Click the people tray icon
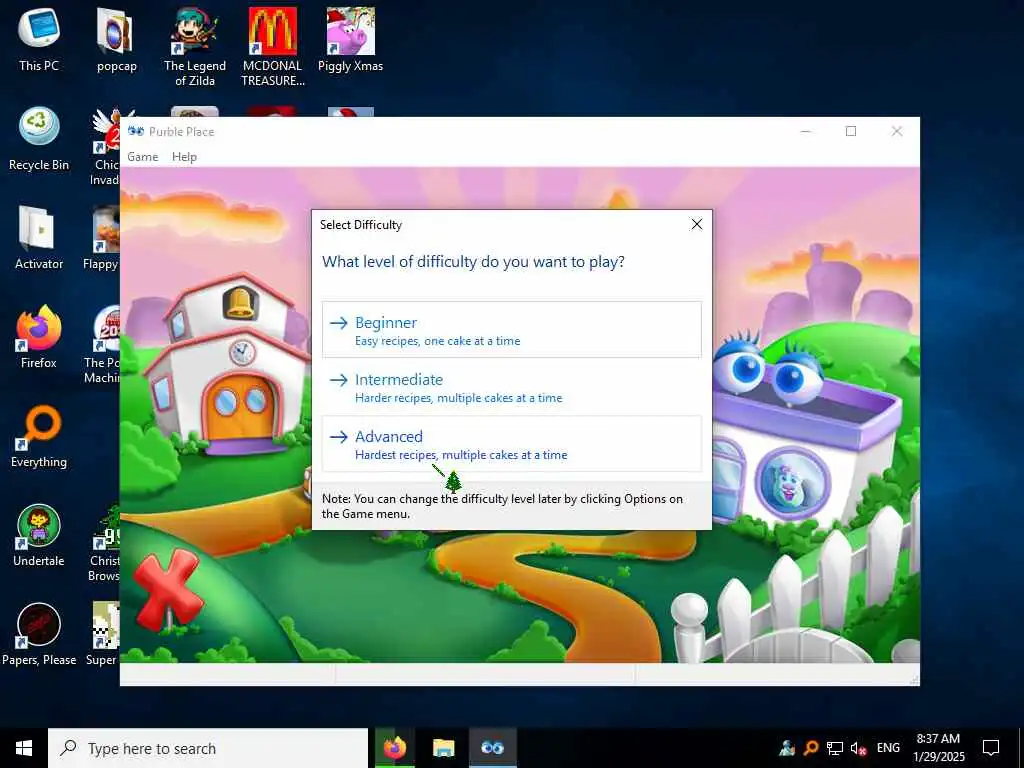The width and height of the screenshot is (1024, 768). click(787, 748)
